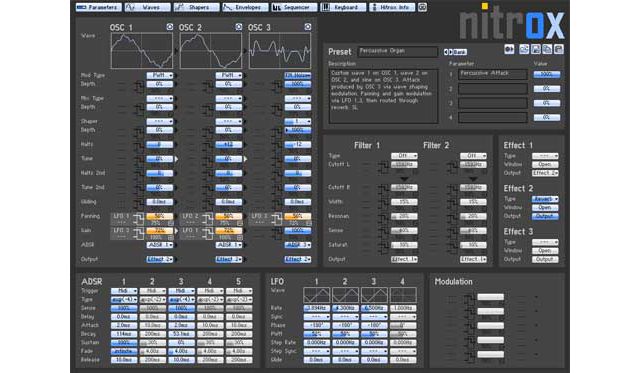Toggle the OSC 3 power icon
This screenshot has height=373, width=640.
point(308,27)
